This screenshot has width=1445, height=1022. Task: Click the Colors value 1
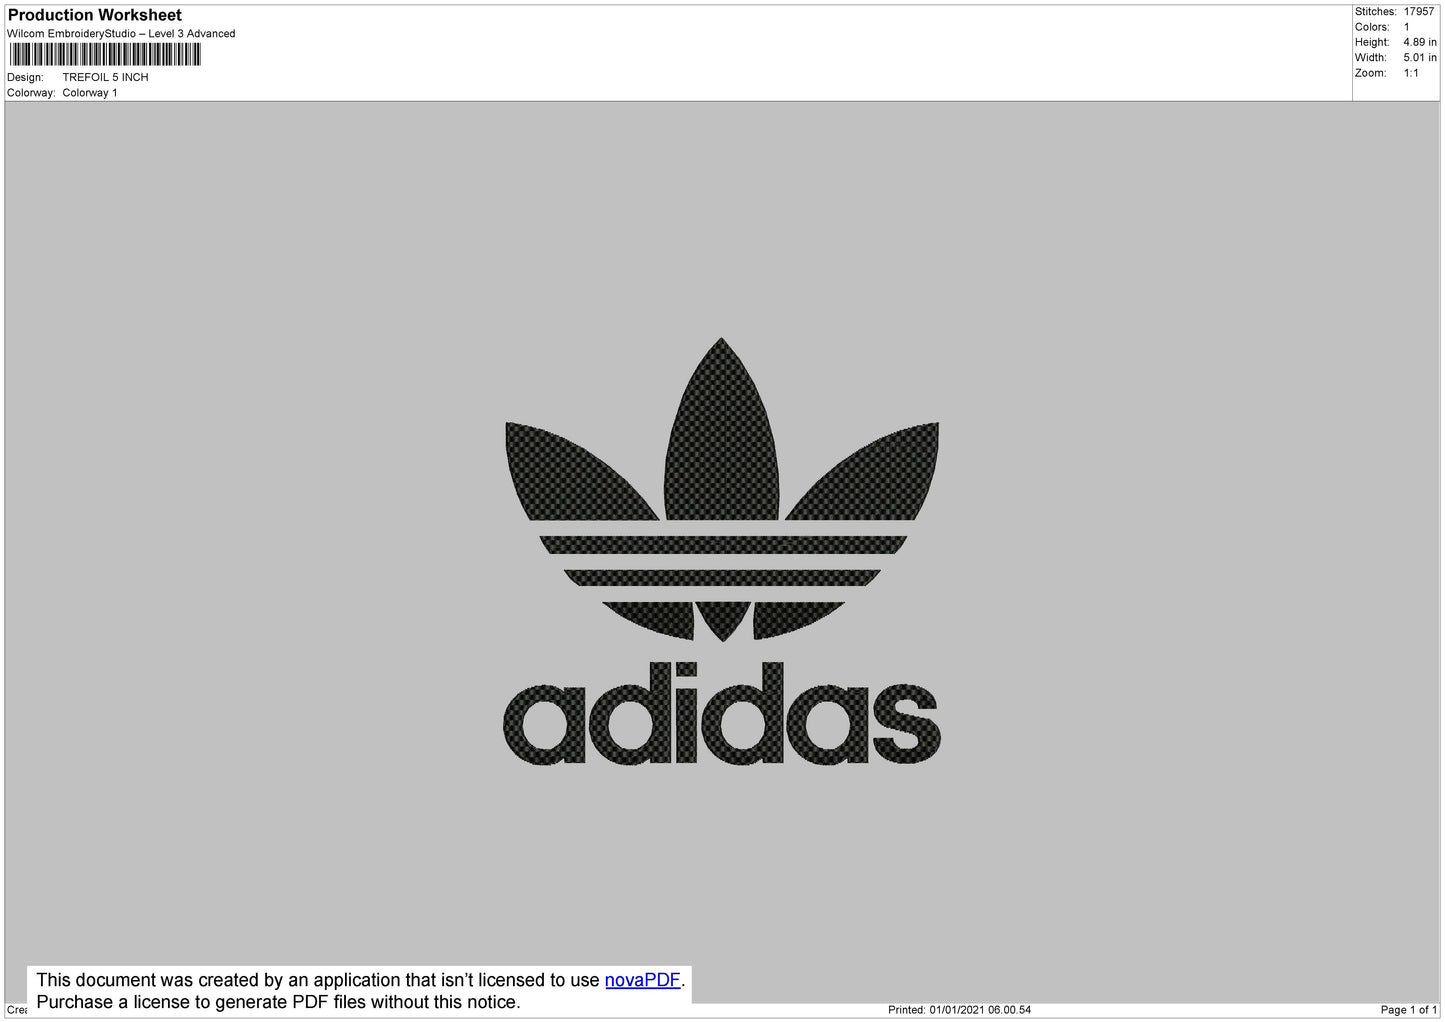(x=1406, y=27)
